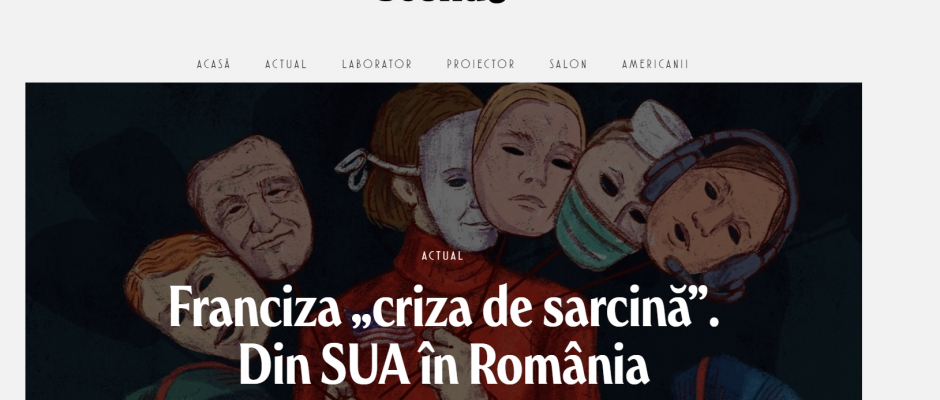Open the LABORATOR menu item
Image resolution: width=940 pixels, height=400 pixels.
tap(377, 64)
